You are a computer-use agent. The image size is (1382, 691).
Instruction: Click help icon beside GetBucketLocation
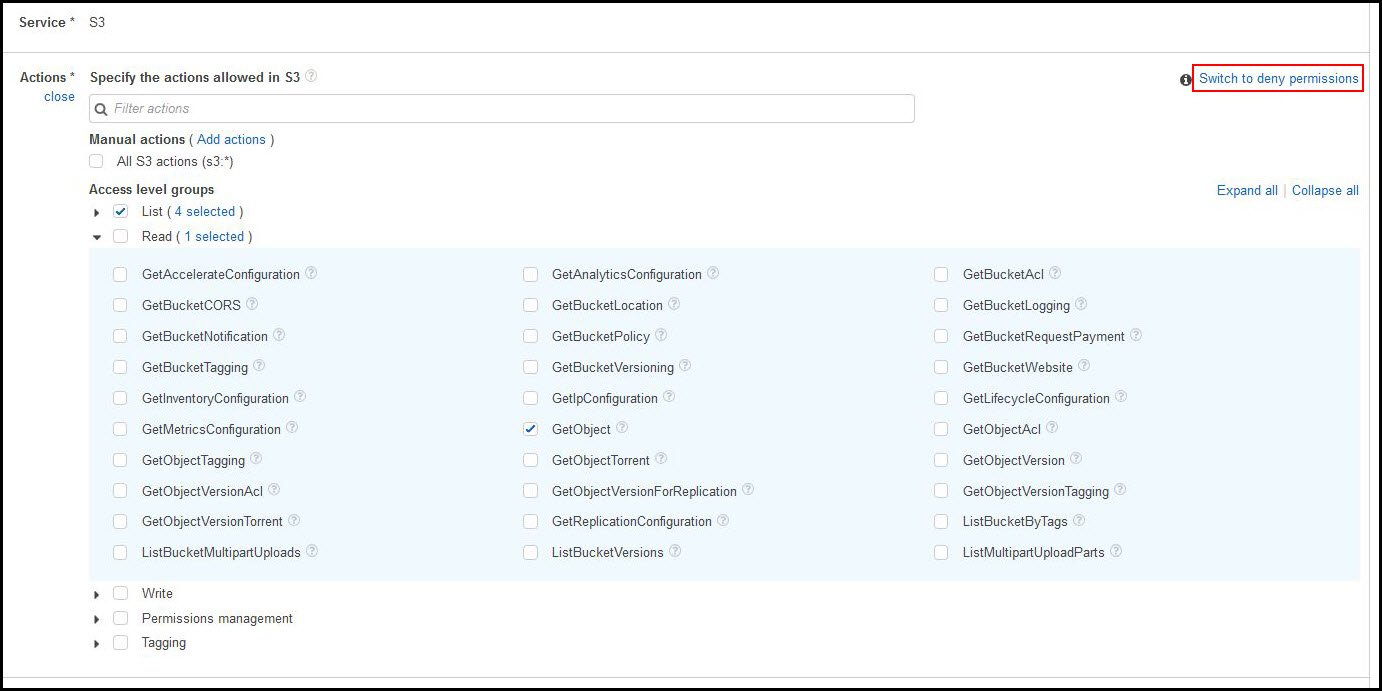click(674, 304)
